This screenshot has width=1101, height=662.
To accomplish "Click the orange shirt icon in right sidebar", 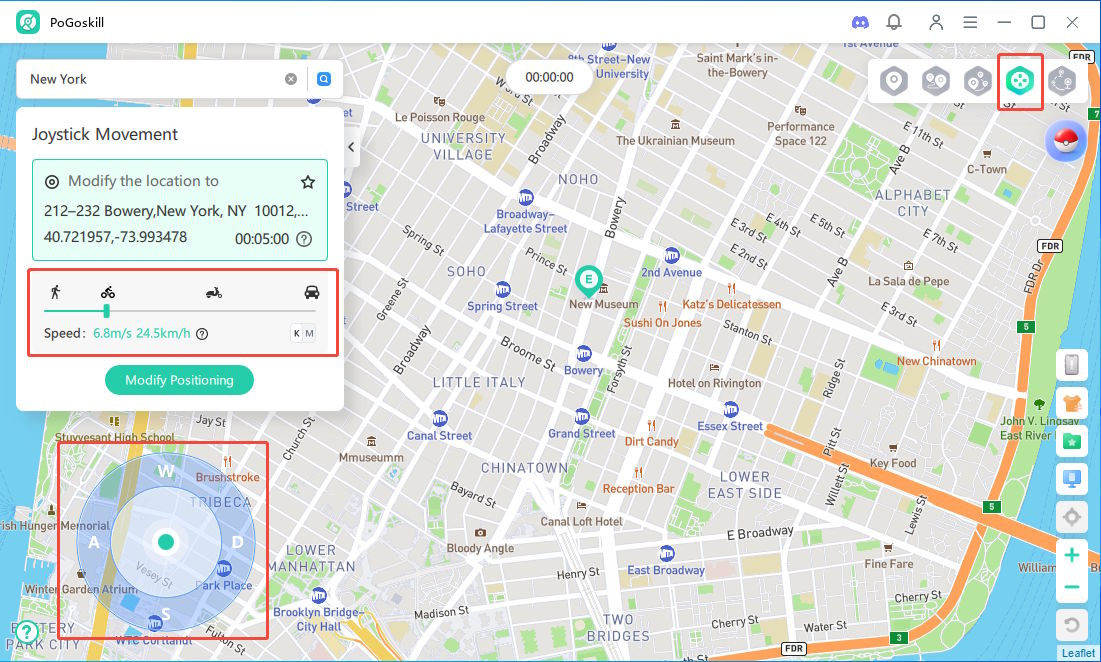I will click(x=1072, y=403).
